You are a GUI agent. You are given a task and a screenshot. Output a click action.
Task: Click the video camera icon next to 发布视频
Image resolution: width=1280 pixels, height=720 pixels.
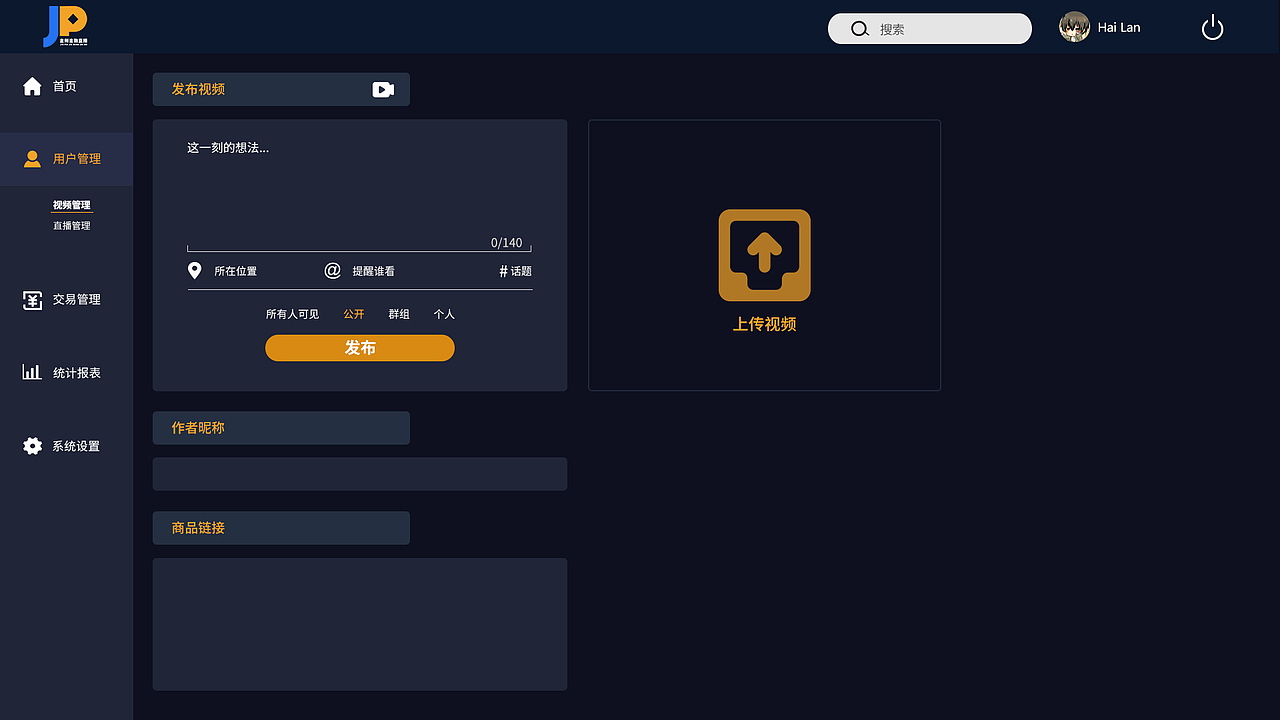(x=383, y=89)
